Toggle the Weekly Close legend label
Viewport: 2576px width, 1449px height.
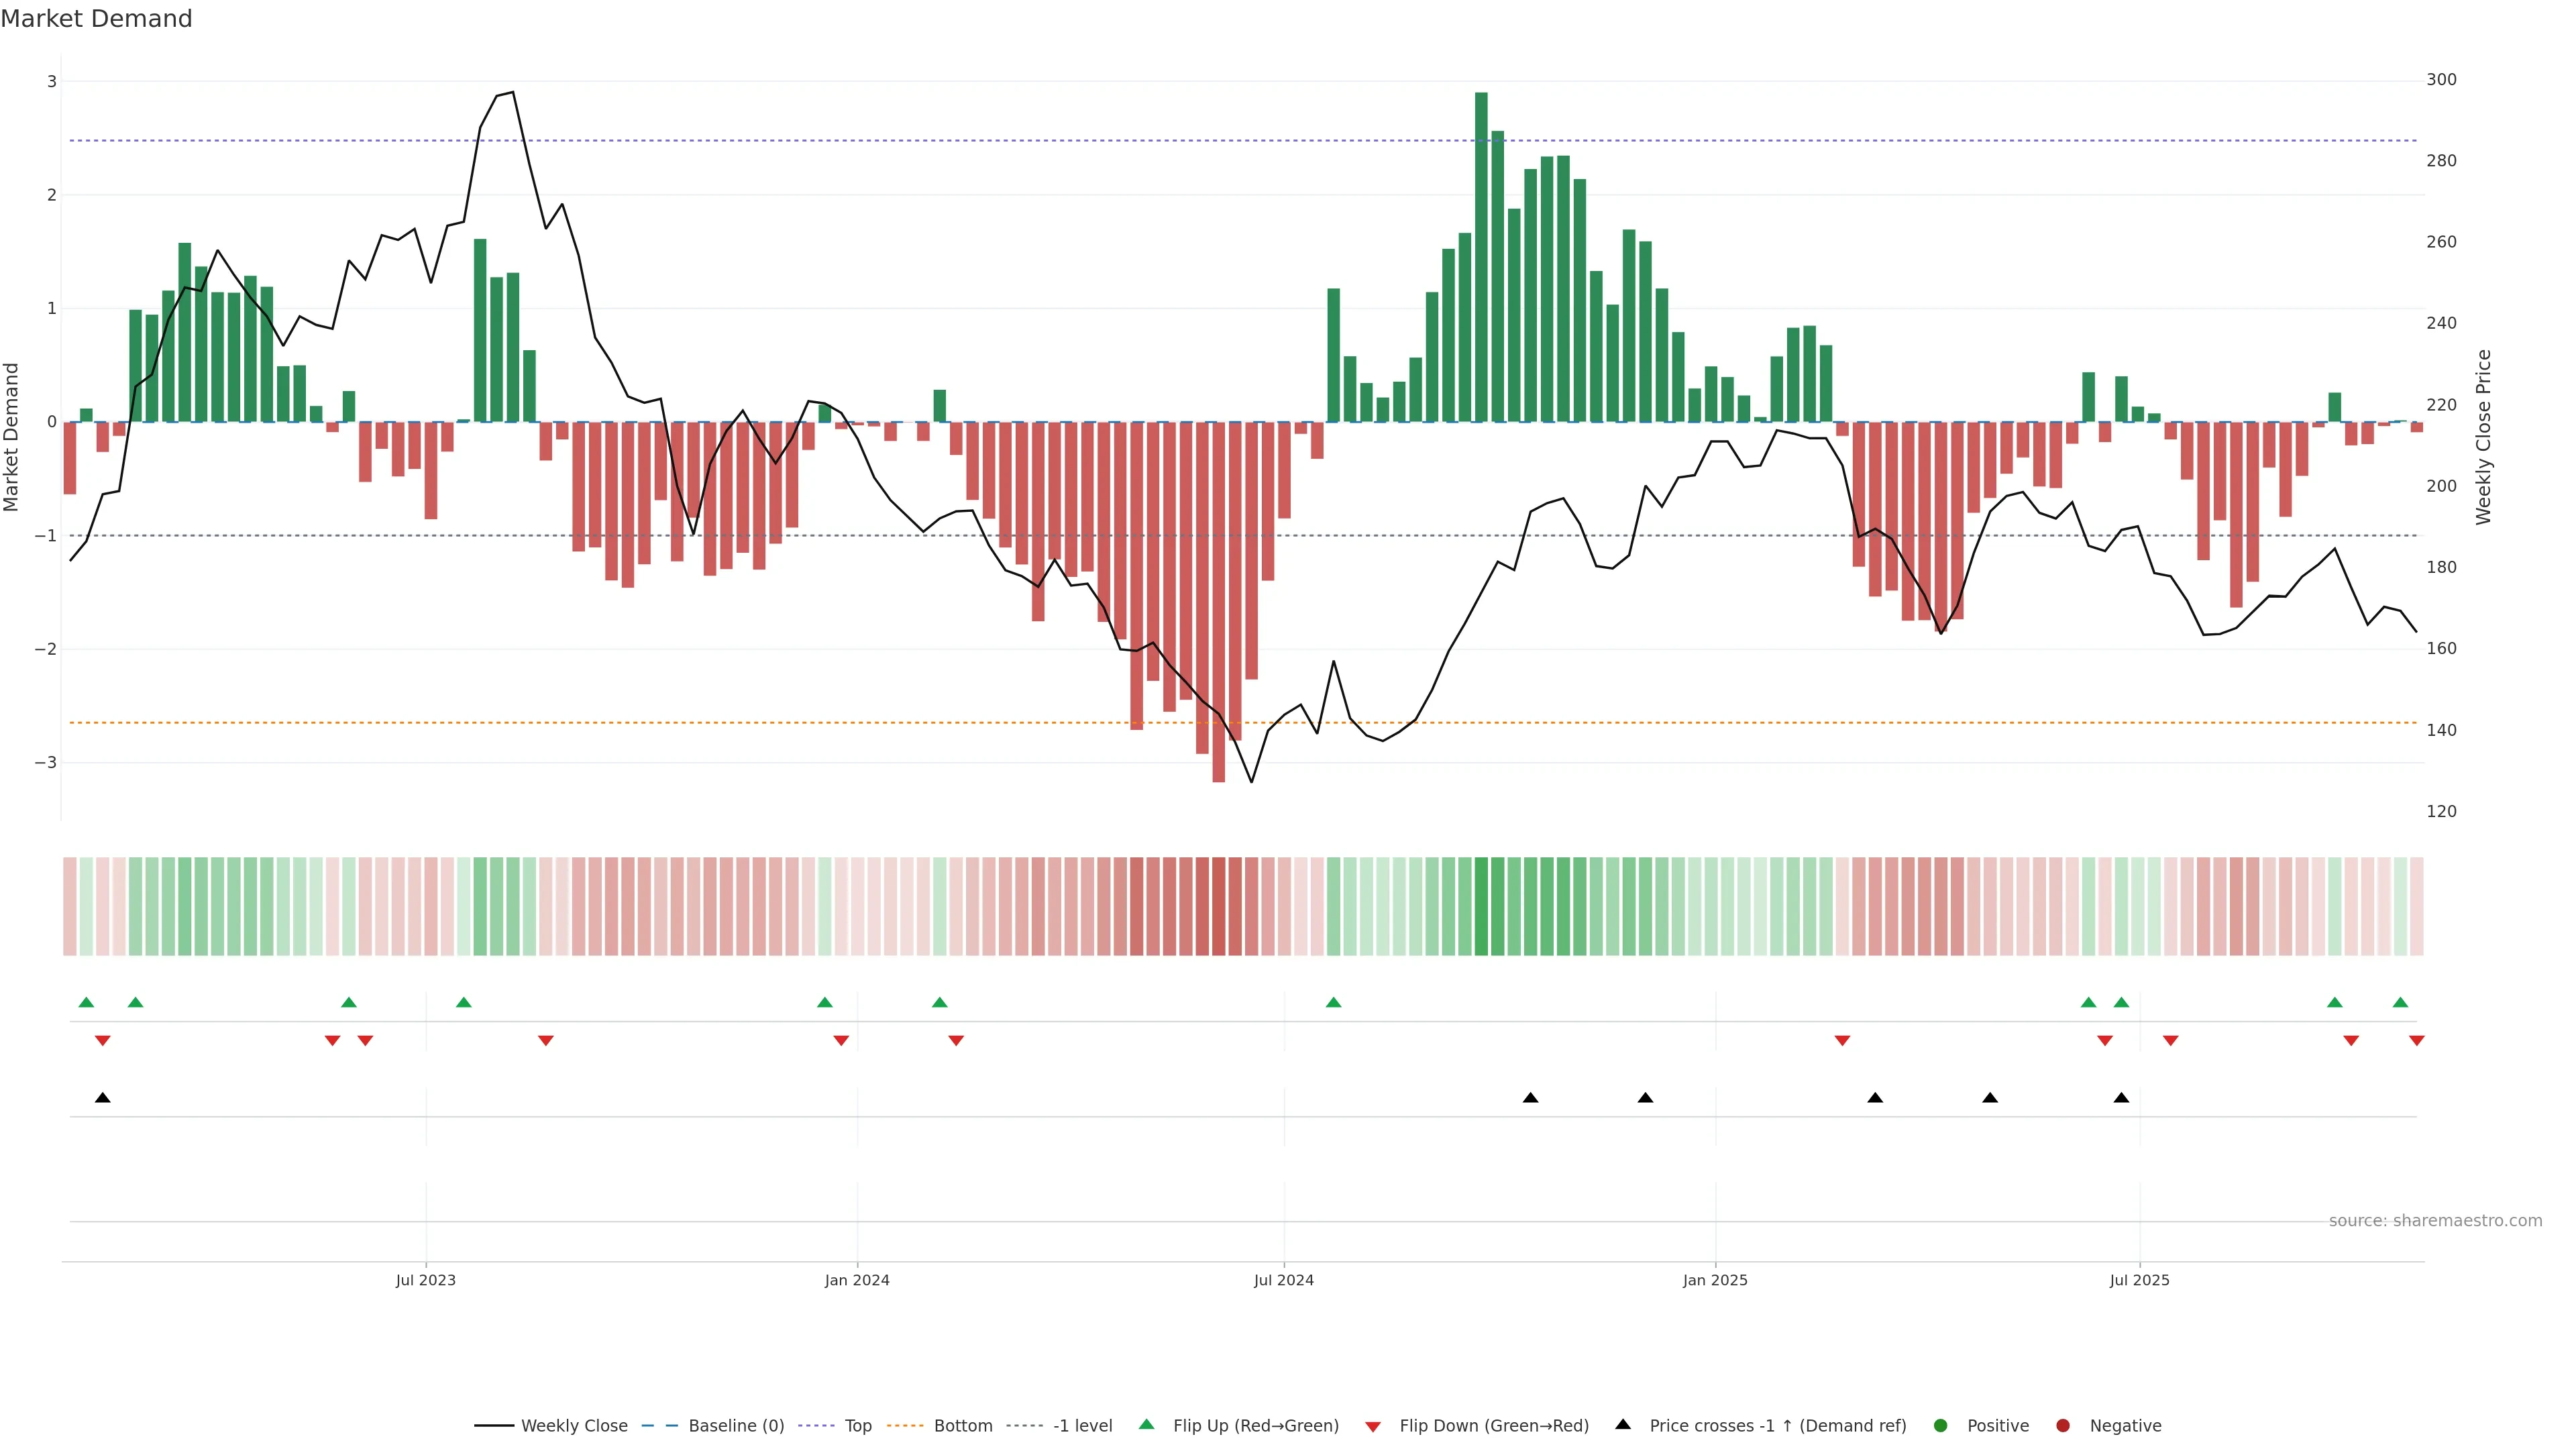(574, 1425)
